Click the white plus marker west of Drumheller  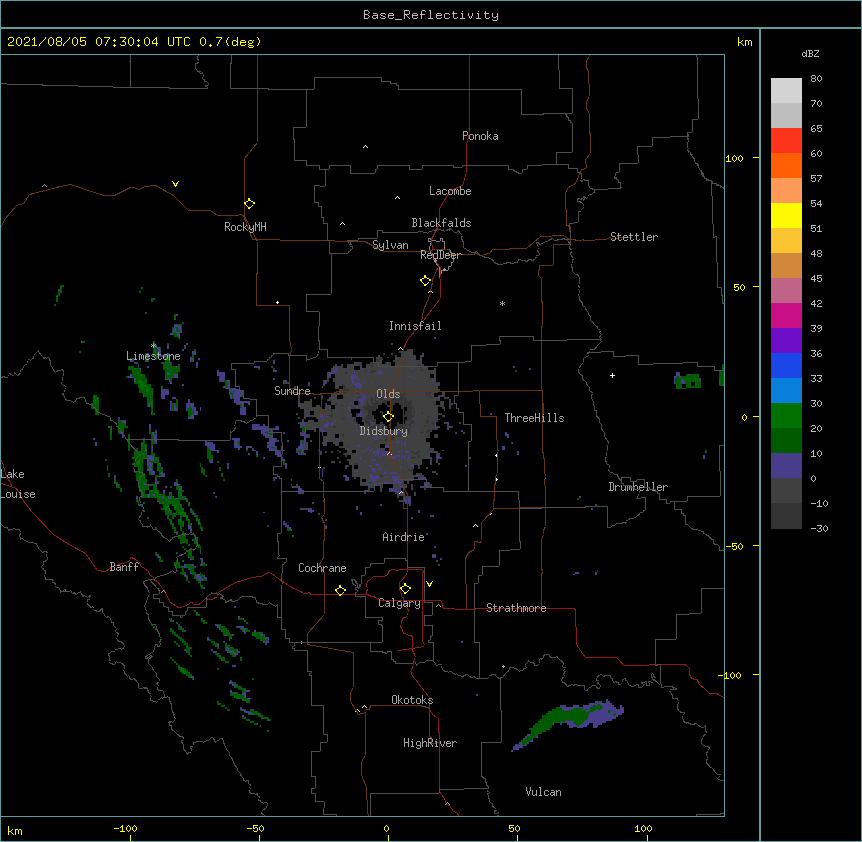pos(612,375)
